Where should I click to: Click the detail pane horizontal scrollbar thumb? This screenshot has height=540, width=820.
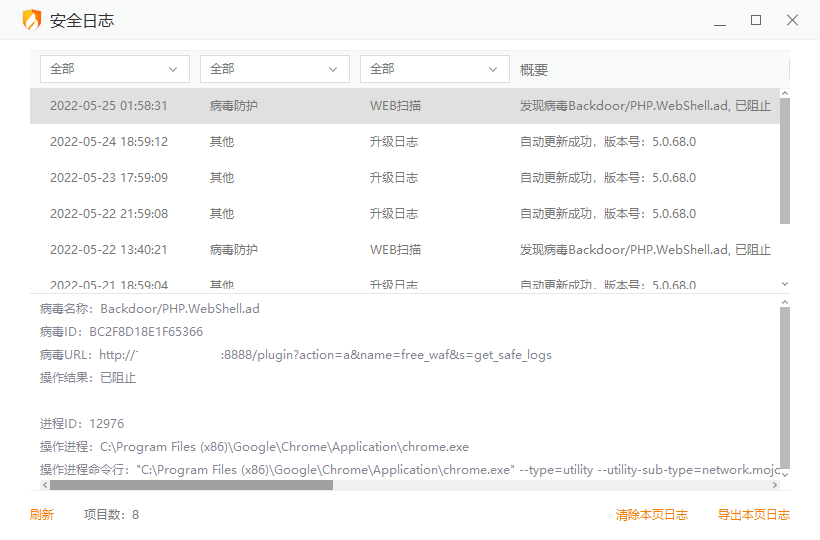pos(190,485)
